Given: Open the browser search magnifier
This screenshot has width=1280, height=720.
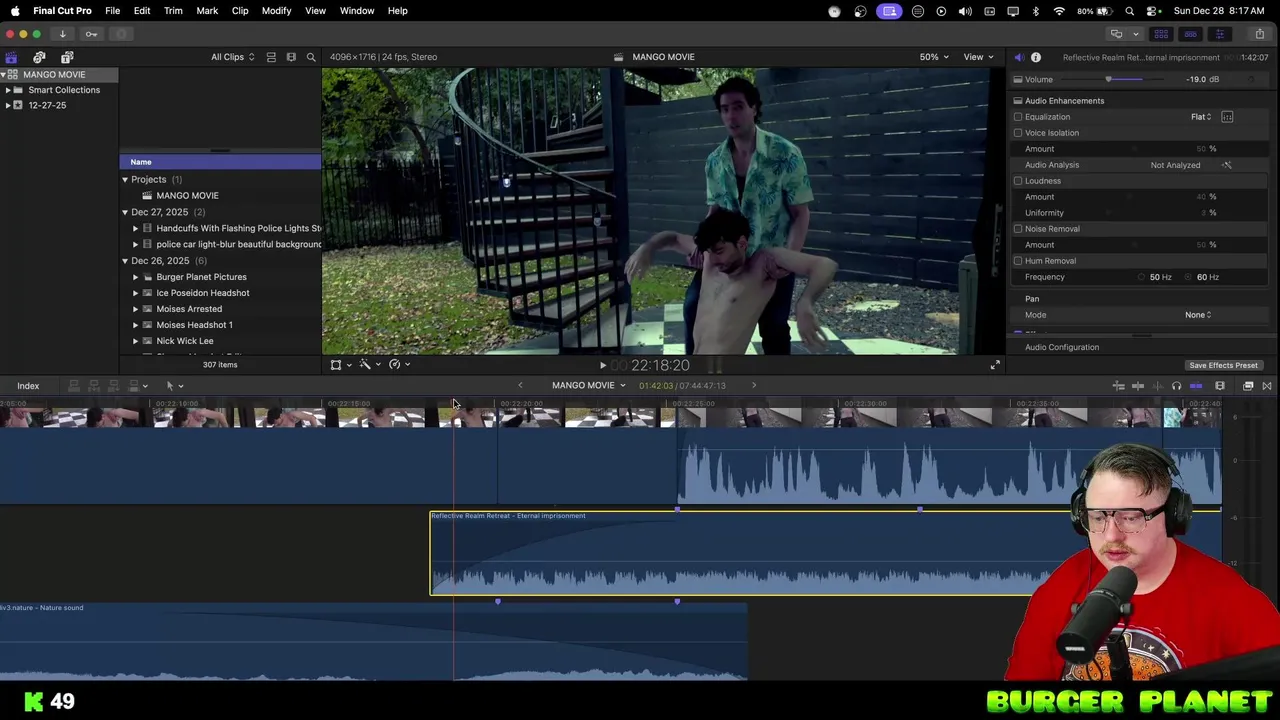Looking at the screenshot, I should [x=311, y=57].
